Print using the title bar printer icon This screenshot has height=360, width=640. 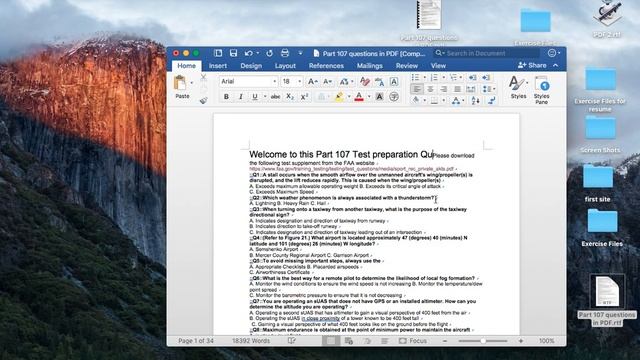pos(285,53)
